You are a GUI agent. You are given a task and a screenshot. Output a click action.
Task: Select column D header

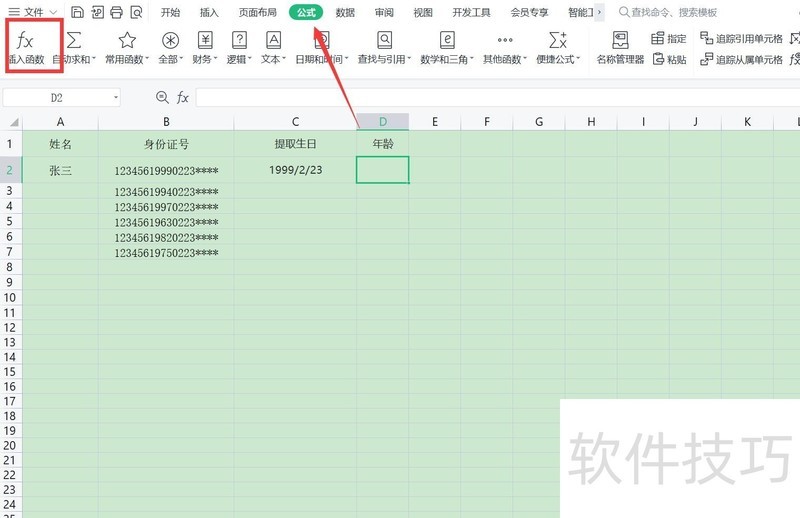(x=383, y=122)
